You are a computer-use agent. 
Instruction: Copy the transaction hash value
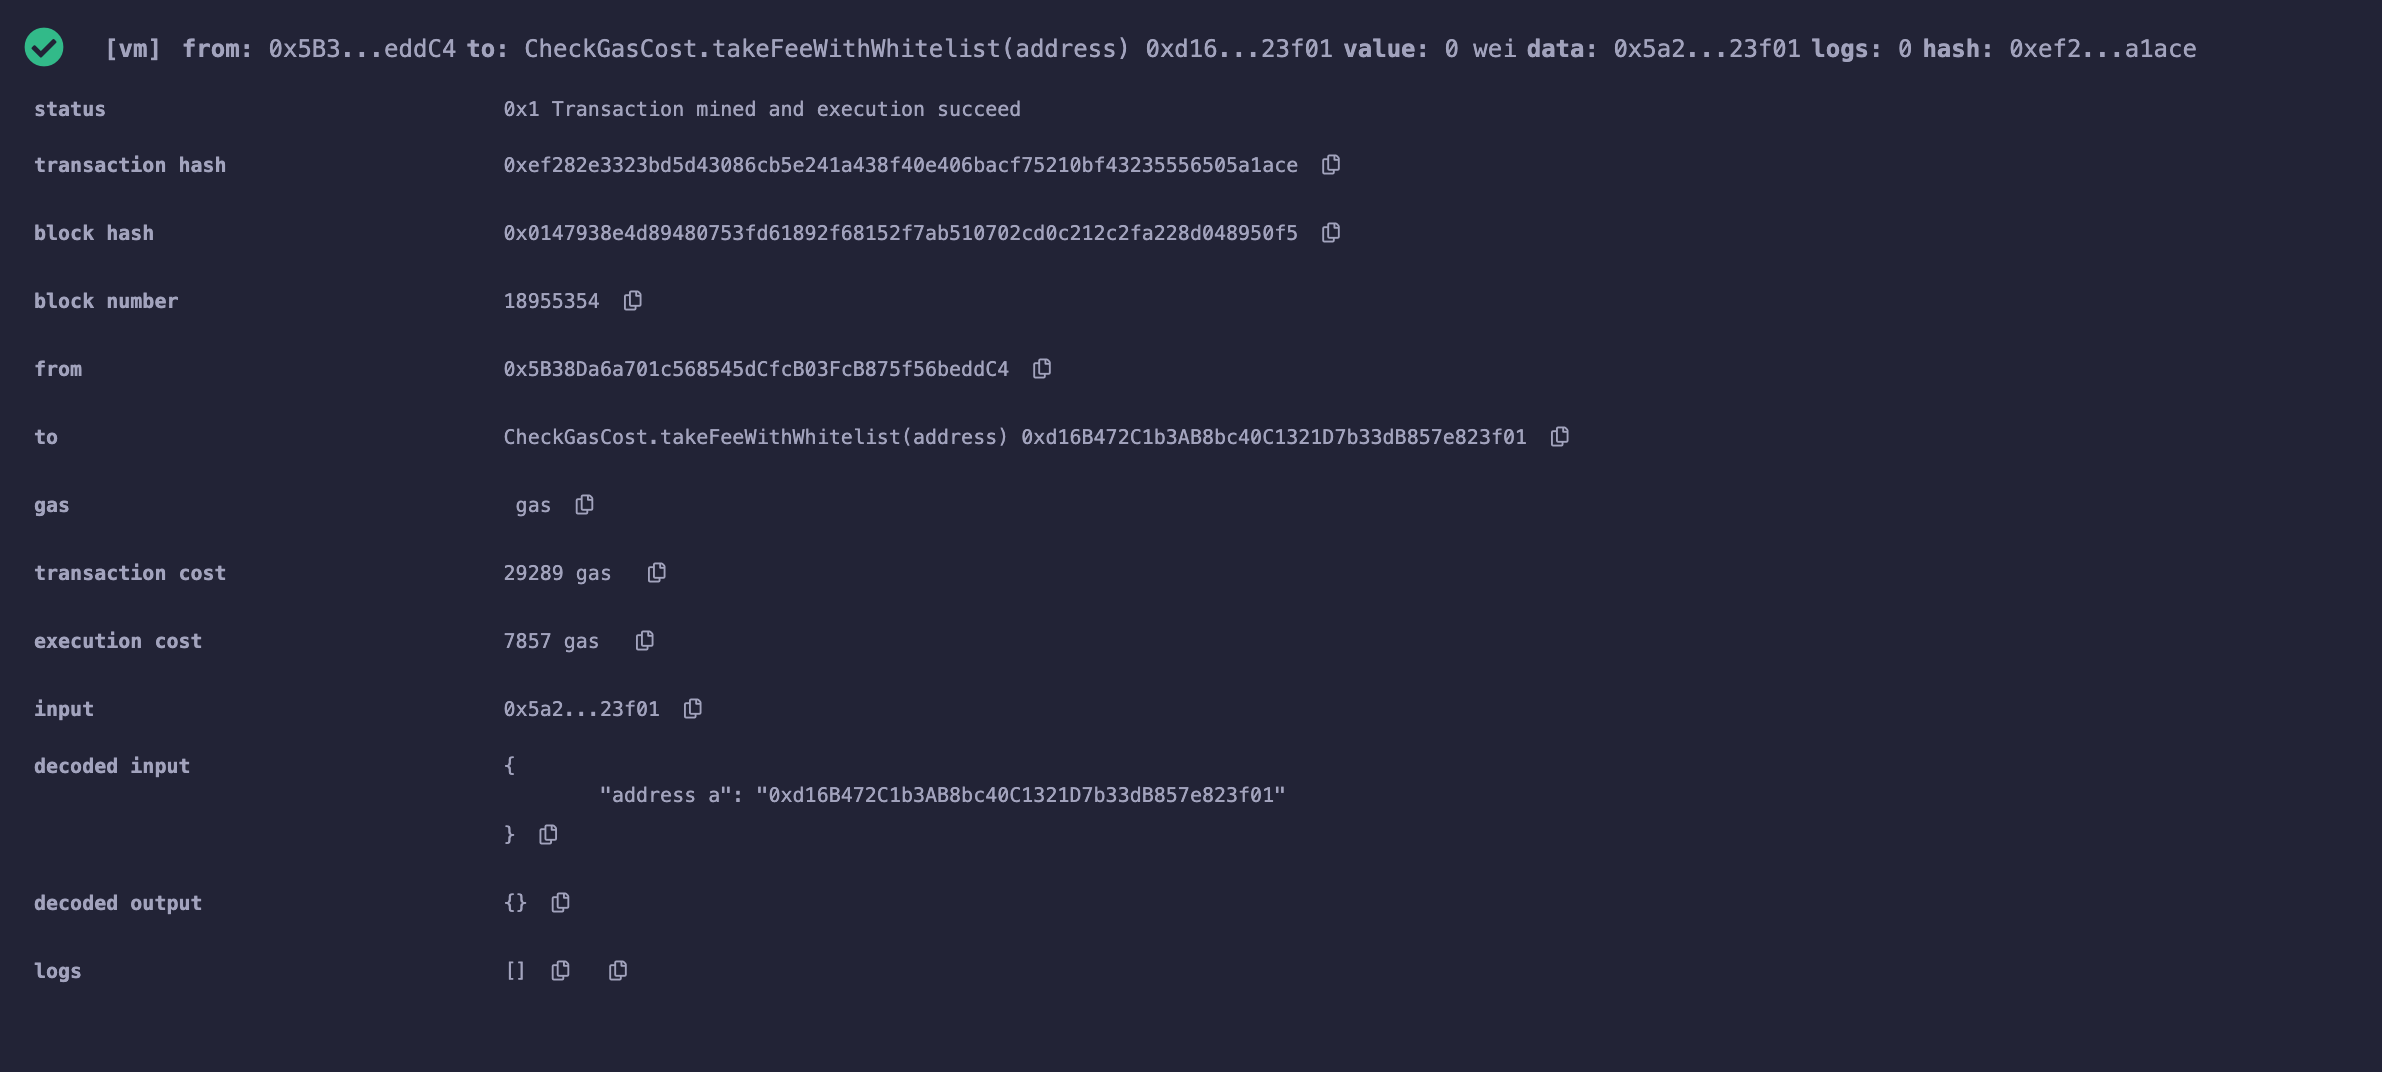point(1330,165)
